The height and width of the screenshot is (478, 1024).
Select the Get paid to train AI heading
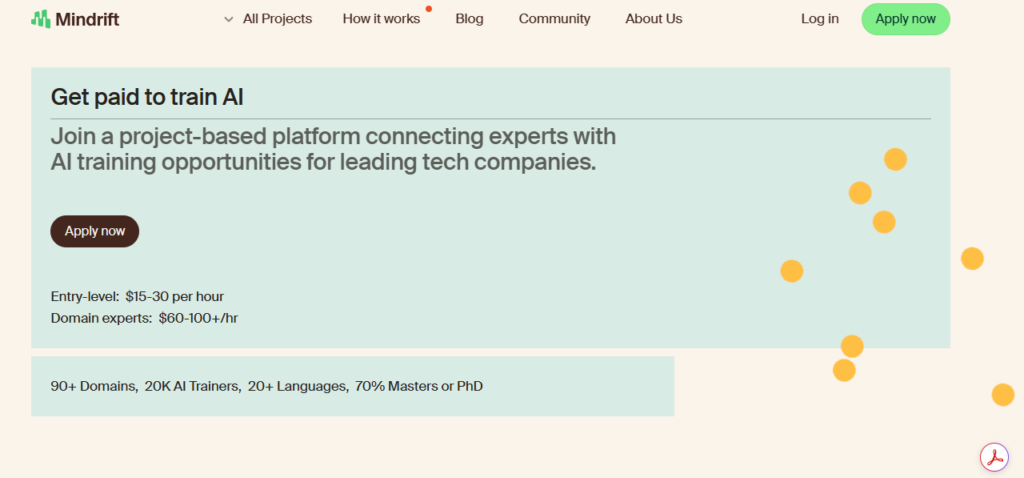147,97
